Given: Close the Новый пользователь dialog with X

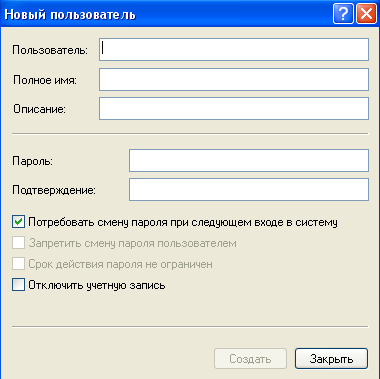Looking at the screenshot, I should (366, 14).
